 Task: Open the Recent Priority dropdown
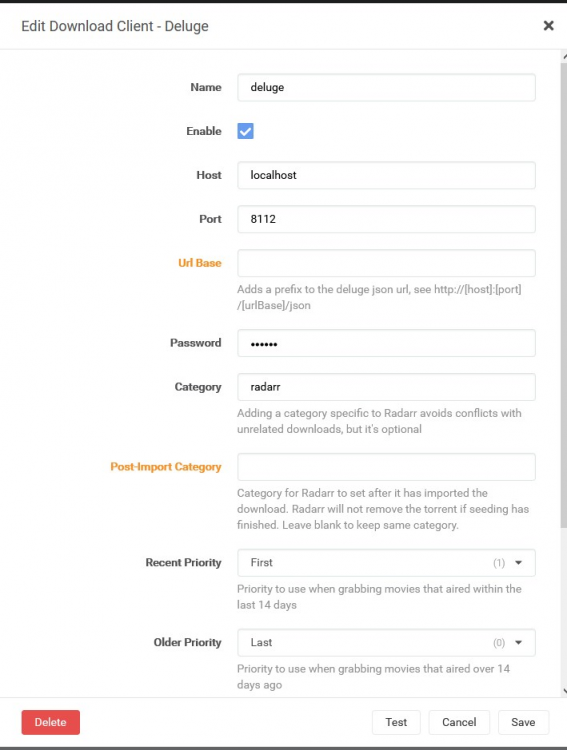386,562
